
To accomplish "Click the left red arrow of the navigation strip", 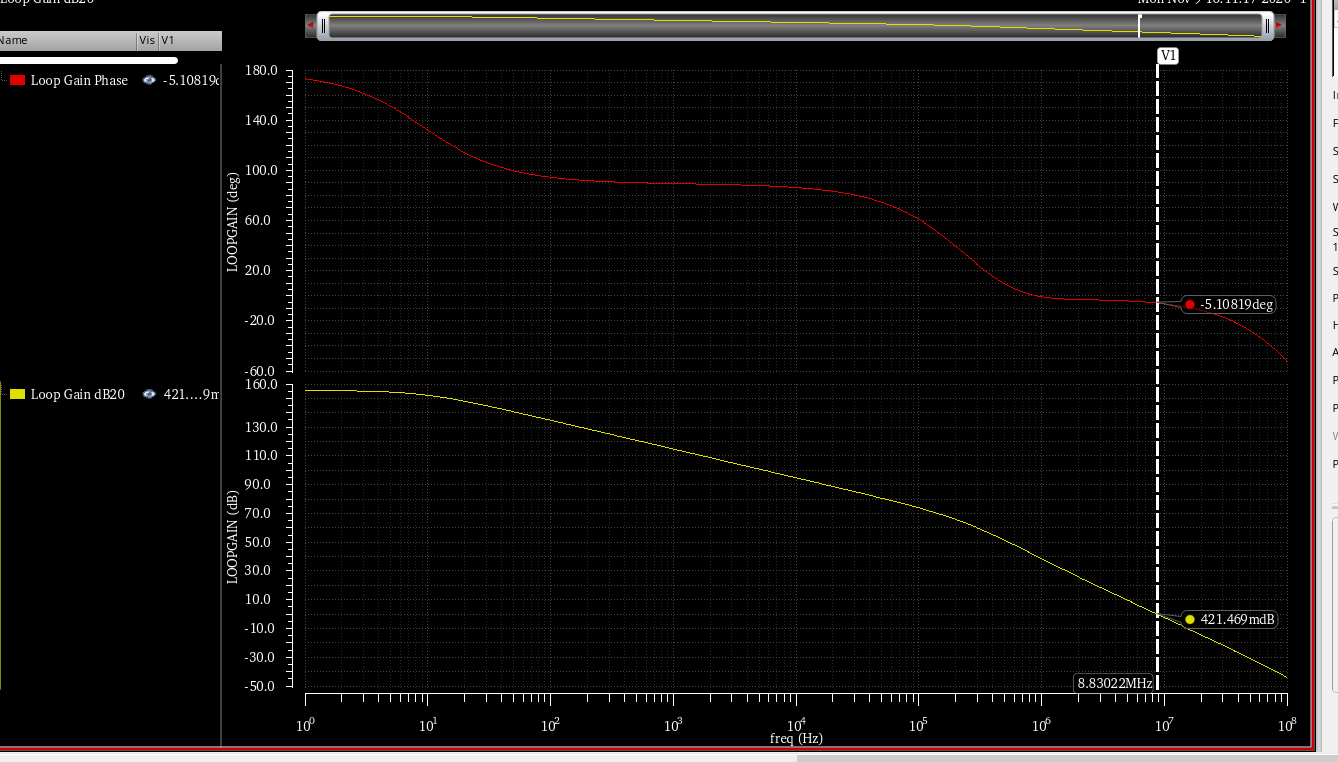I will pos(308,25).
